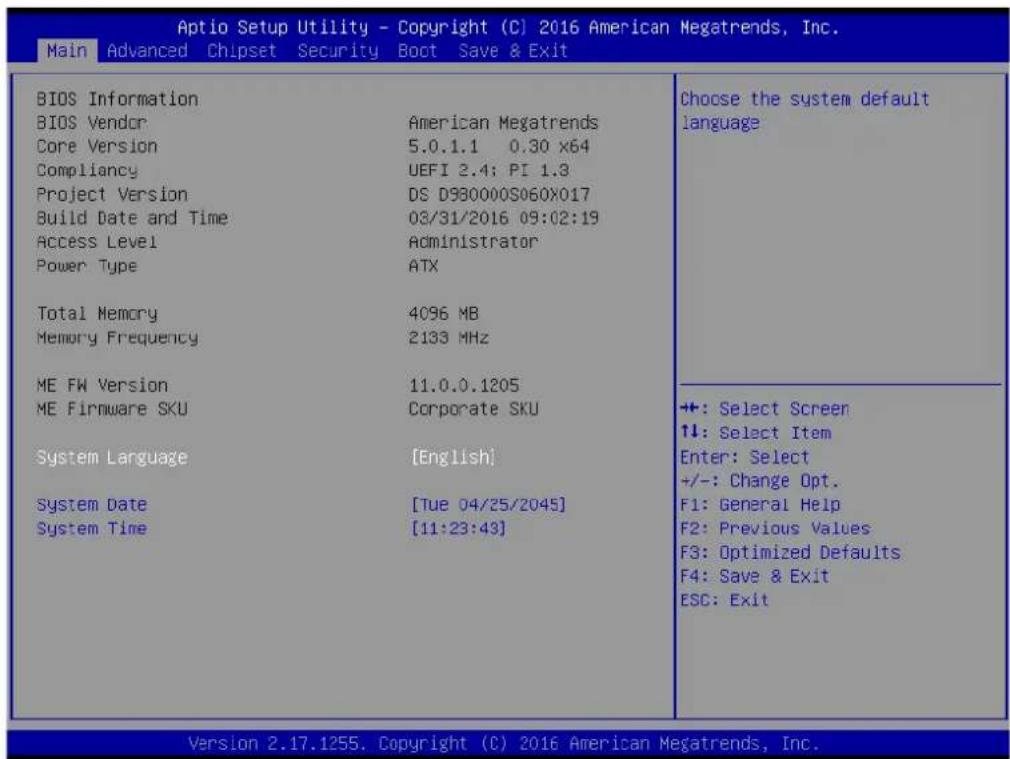The width and height of the screenshot is (1010, 759).
Task: Click the 2133 MHz frequency value
Action: click(x=448, y=338)
